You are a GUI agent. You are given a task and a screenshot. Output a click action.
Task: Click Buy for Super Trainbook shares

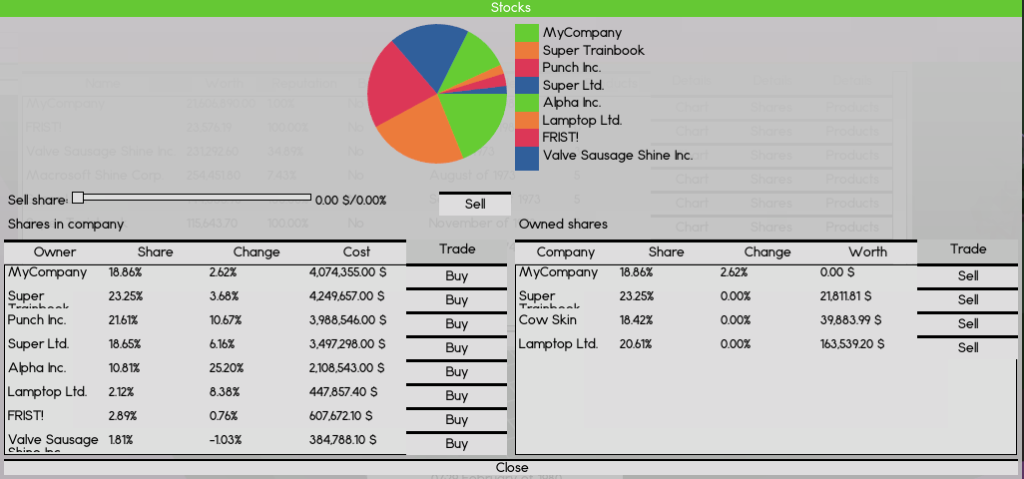click(x=456, y=300)
